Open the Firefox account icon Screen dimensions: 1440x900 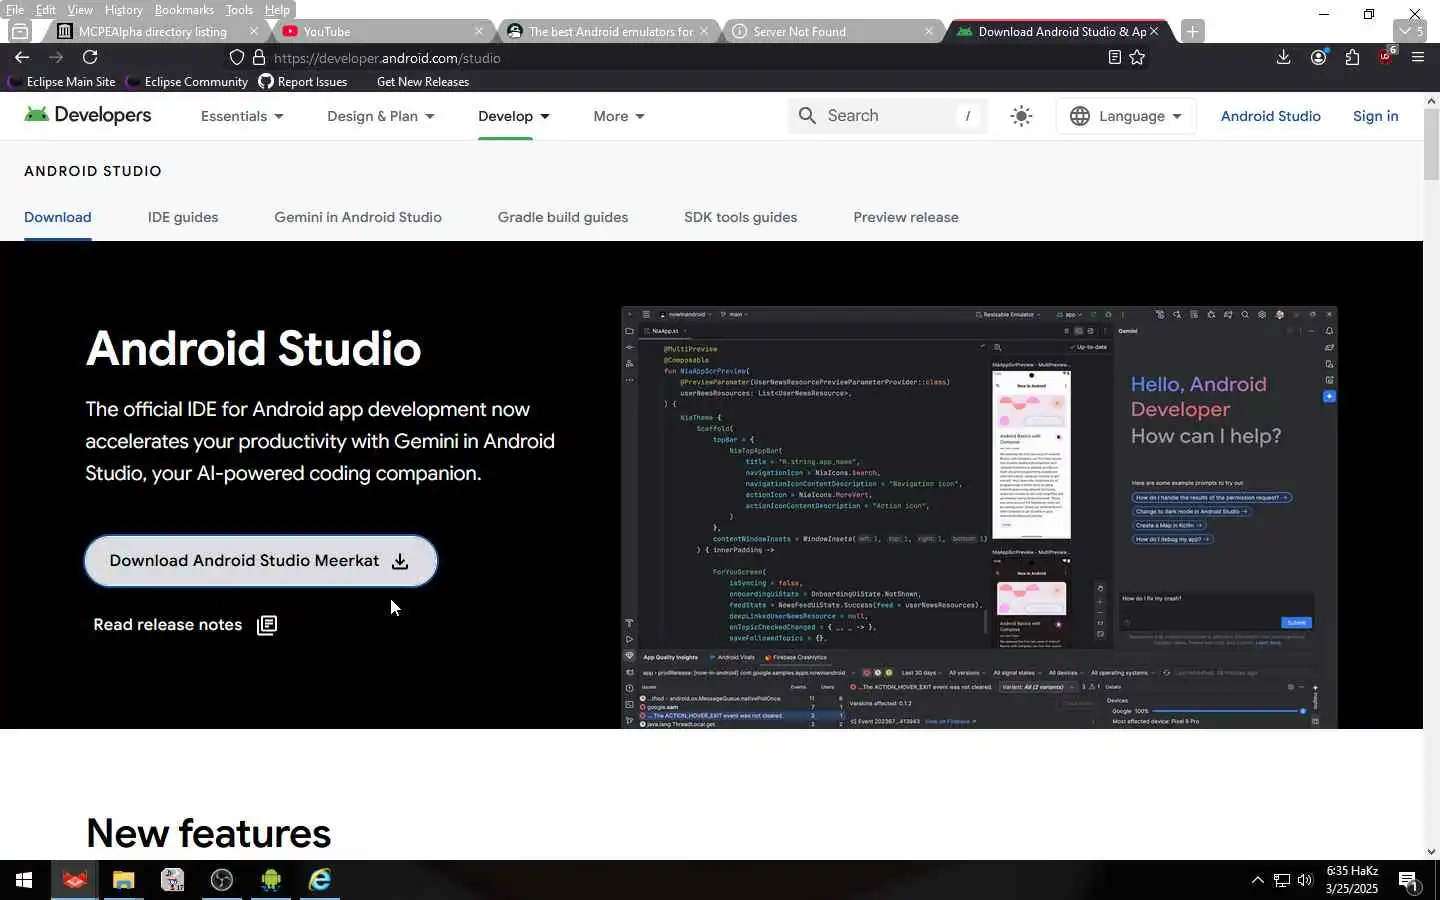(x=1318, y=57)
